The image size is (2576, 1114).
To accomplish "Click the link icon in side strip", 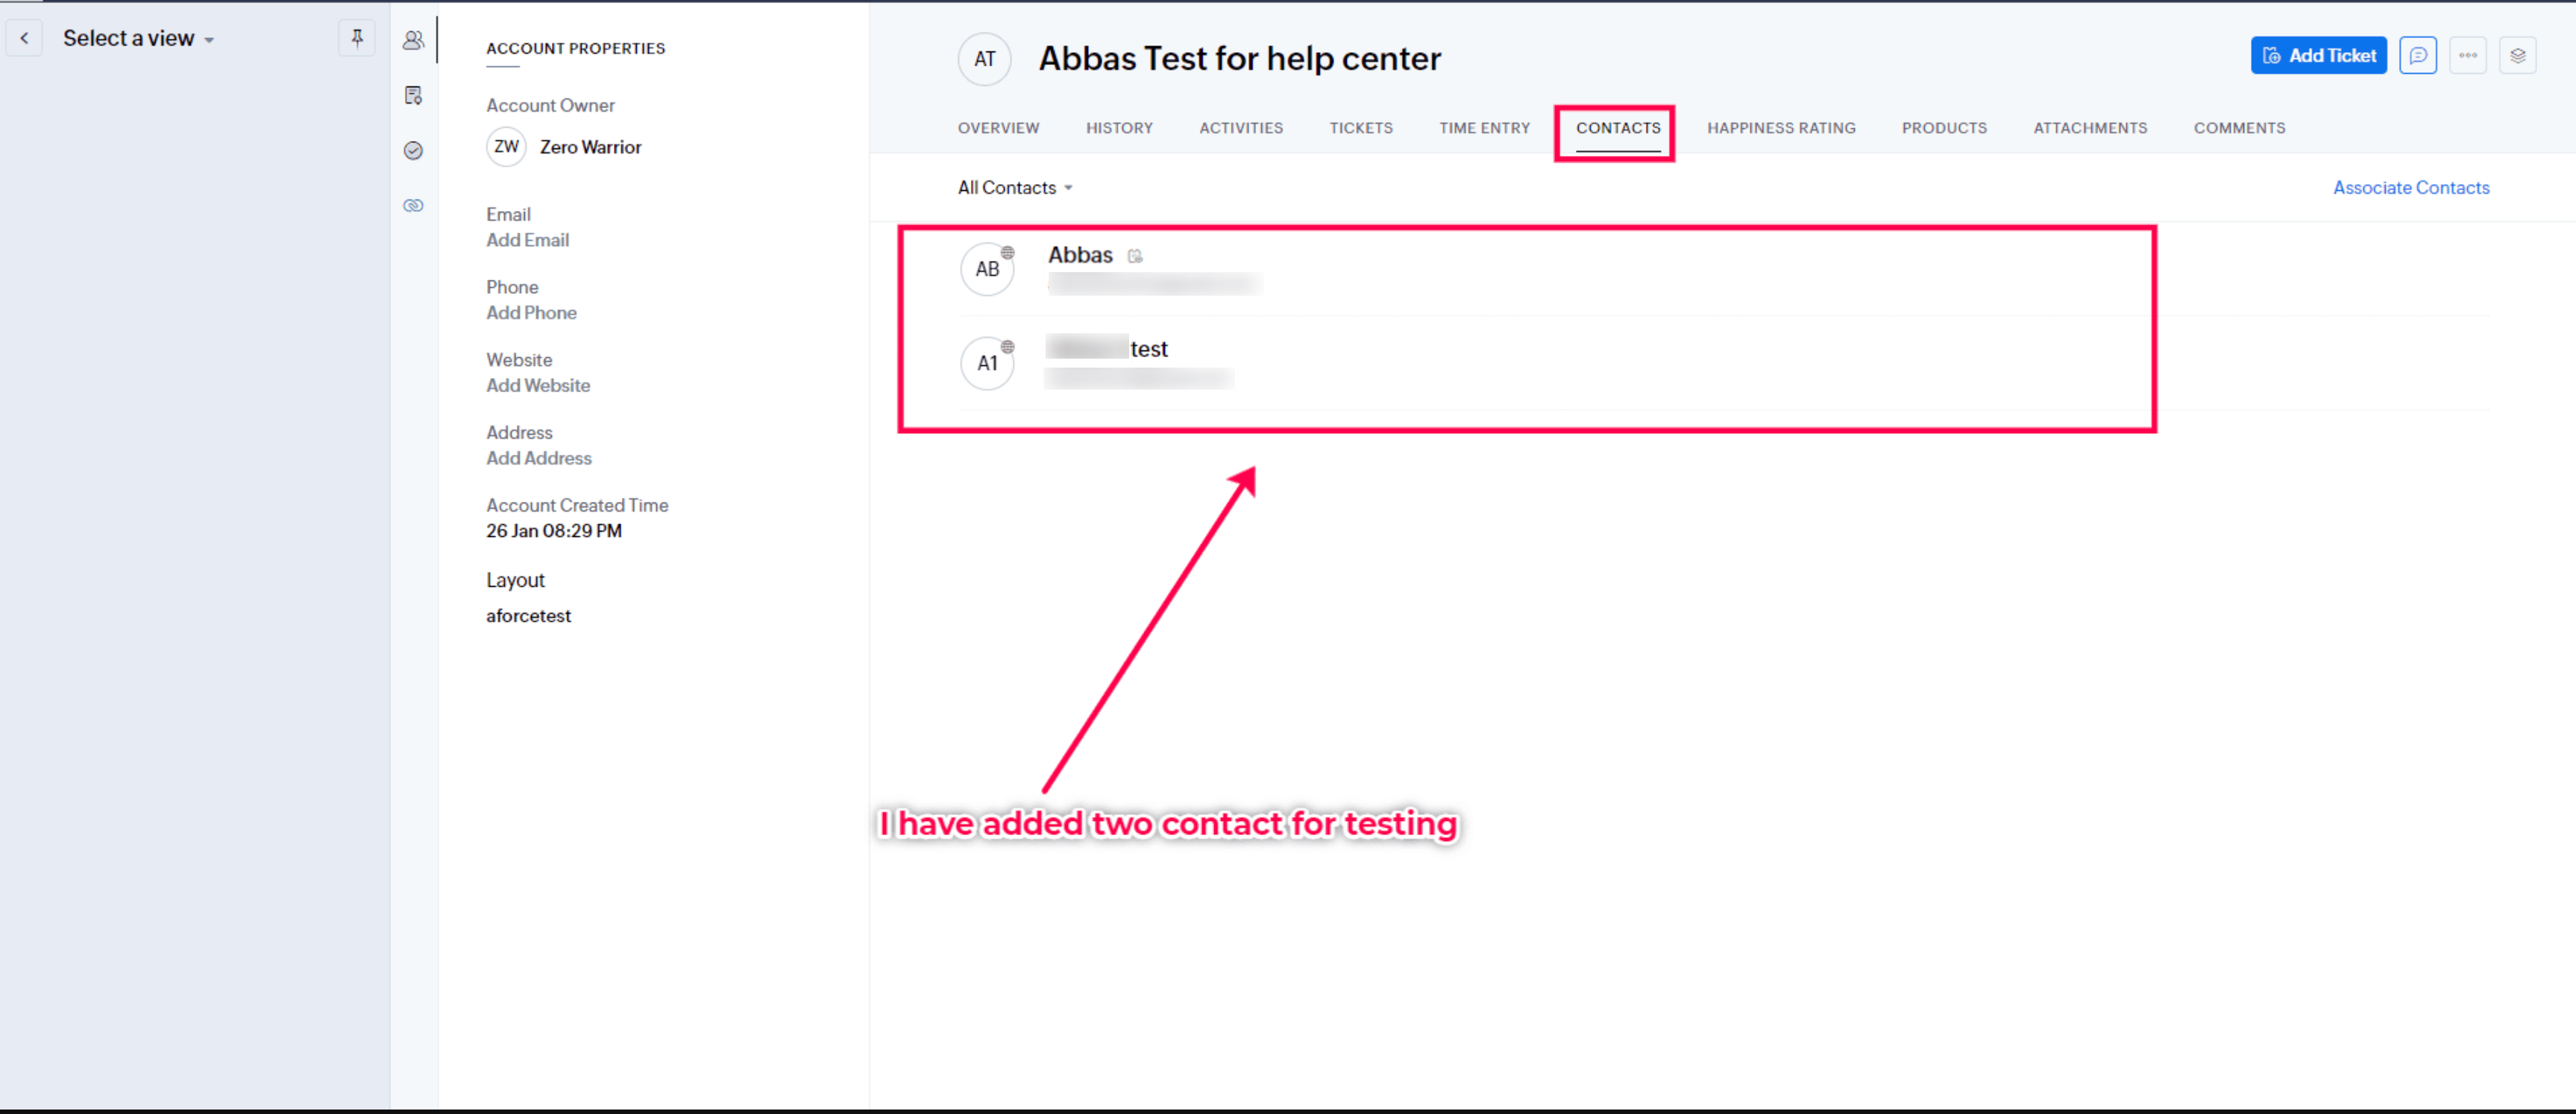I will point(413,205).
